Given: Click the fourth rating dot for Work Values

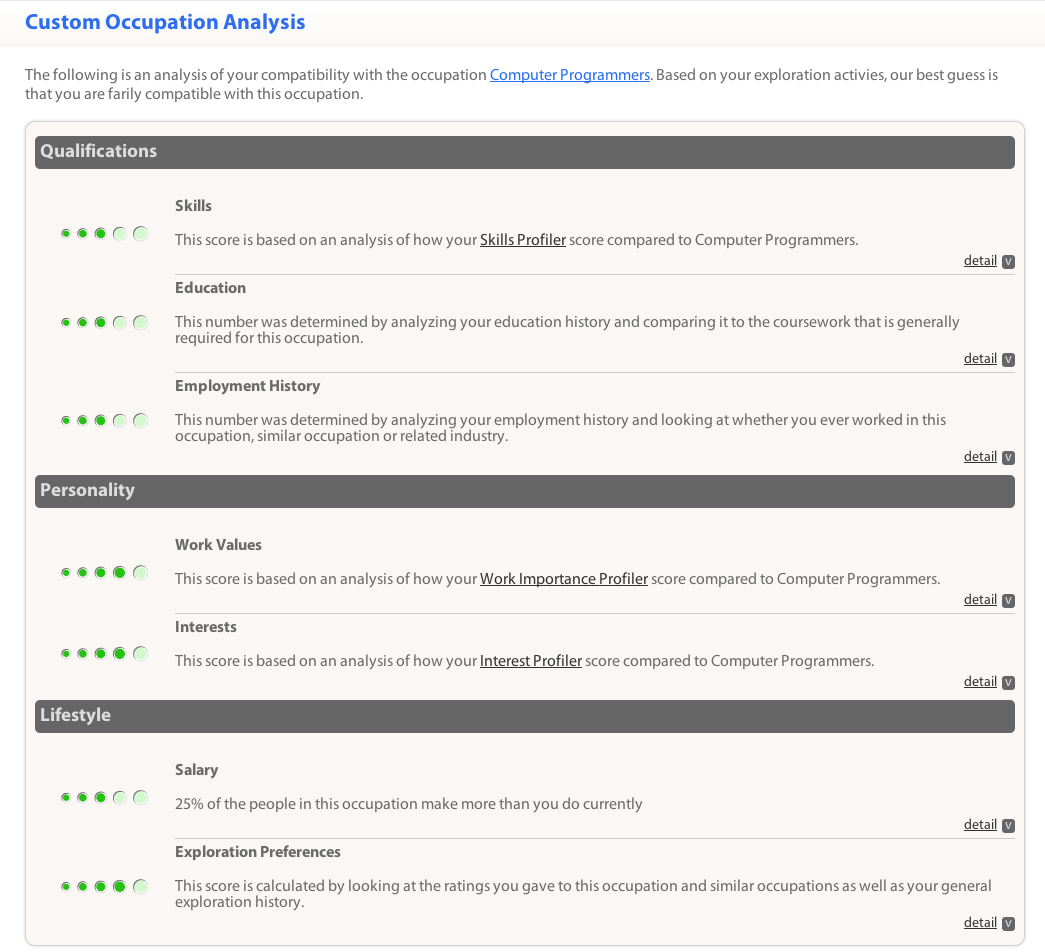Looking at the screenshot, I should (118, 572).
